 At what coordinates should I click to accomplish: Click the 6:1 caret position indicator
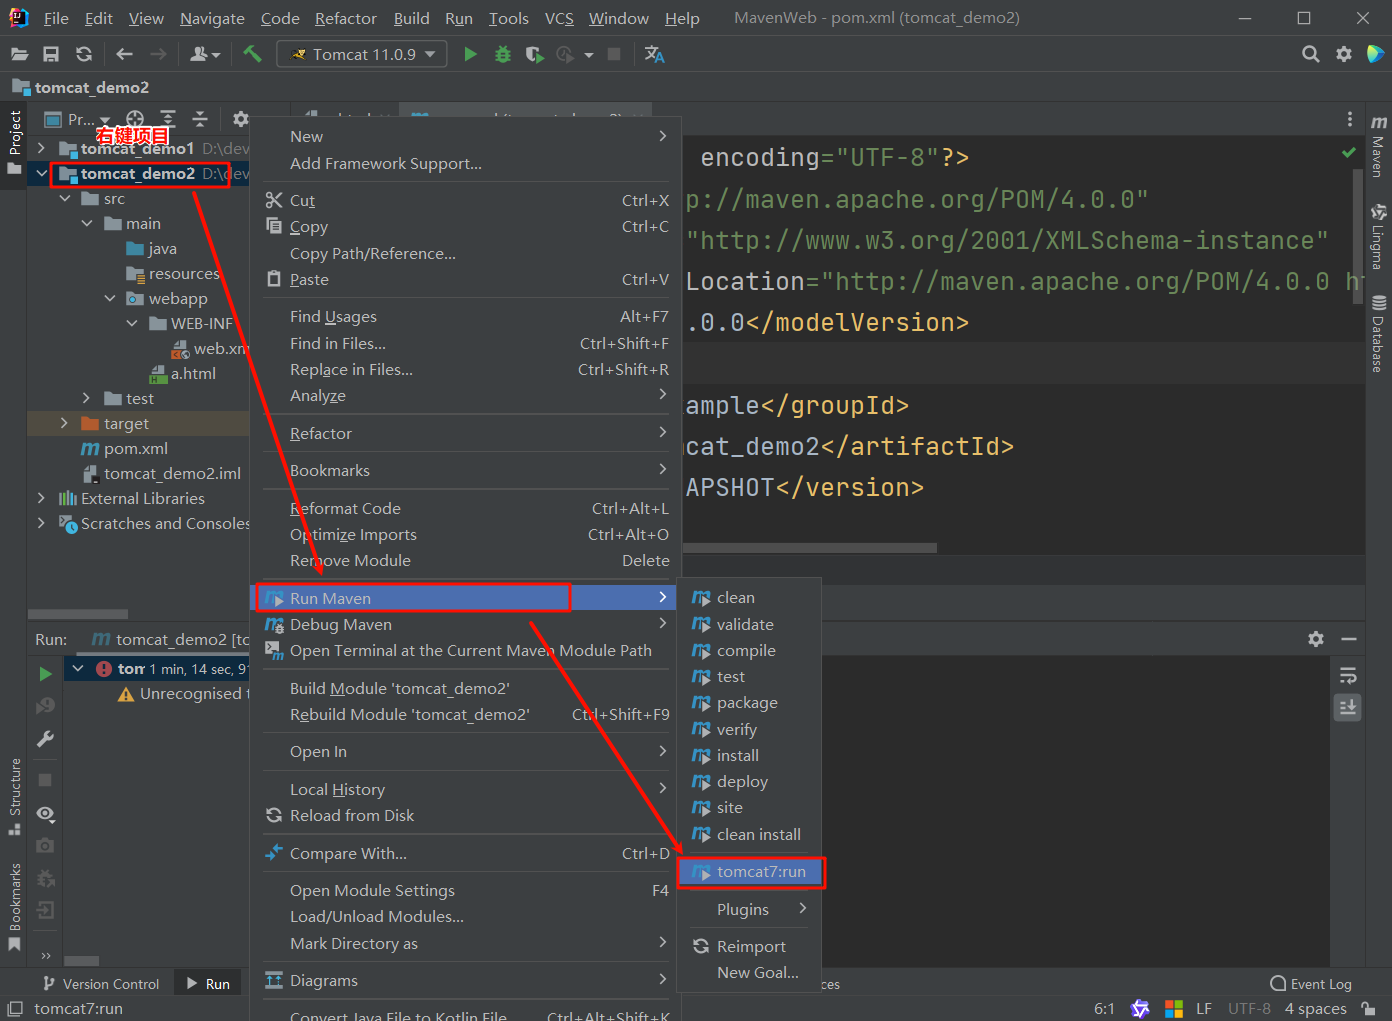[1104, 1009]
